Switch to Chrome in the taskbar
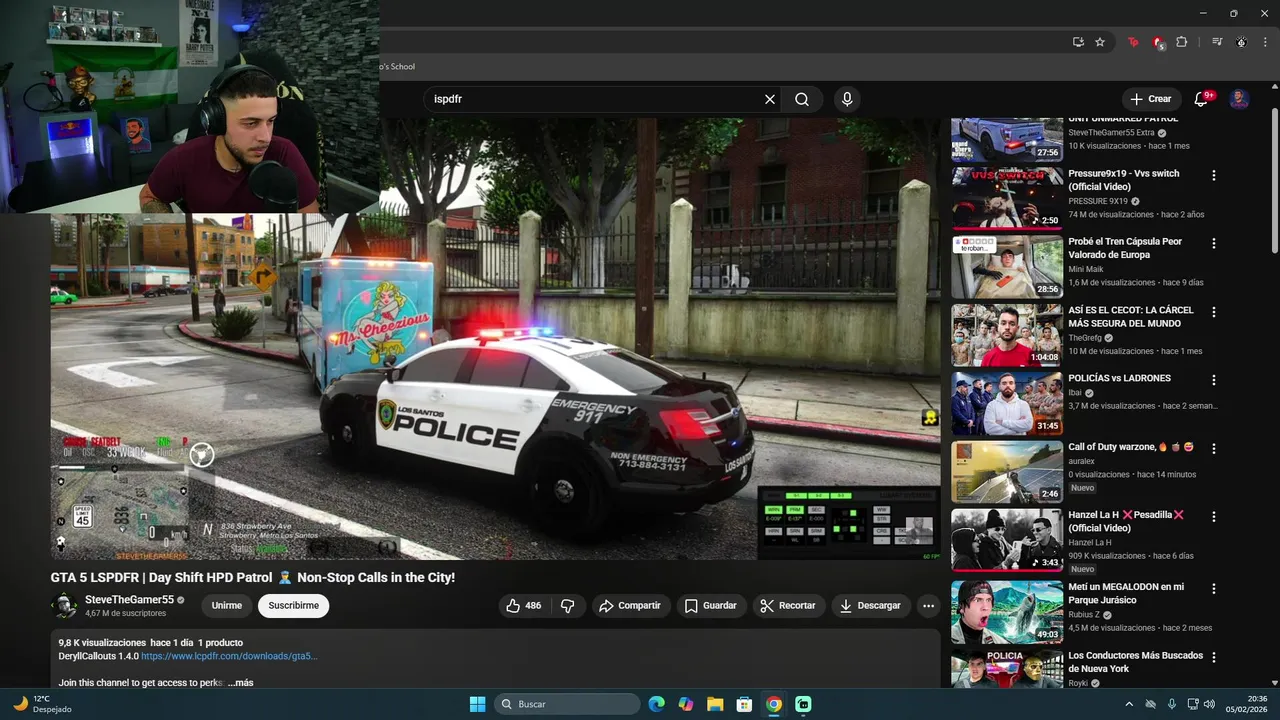This screenshot has height=720, width=1280. pyautogui.click(x=774, y=704)
